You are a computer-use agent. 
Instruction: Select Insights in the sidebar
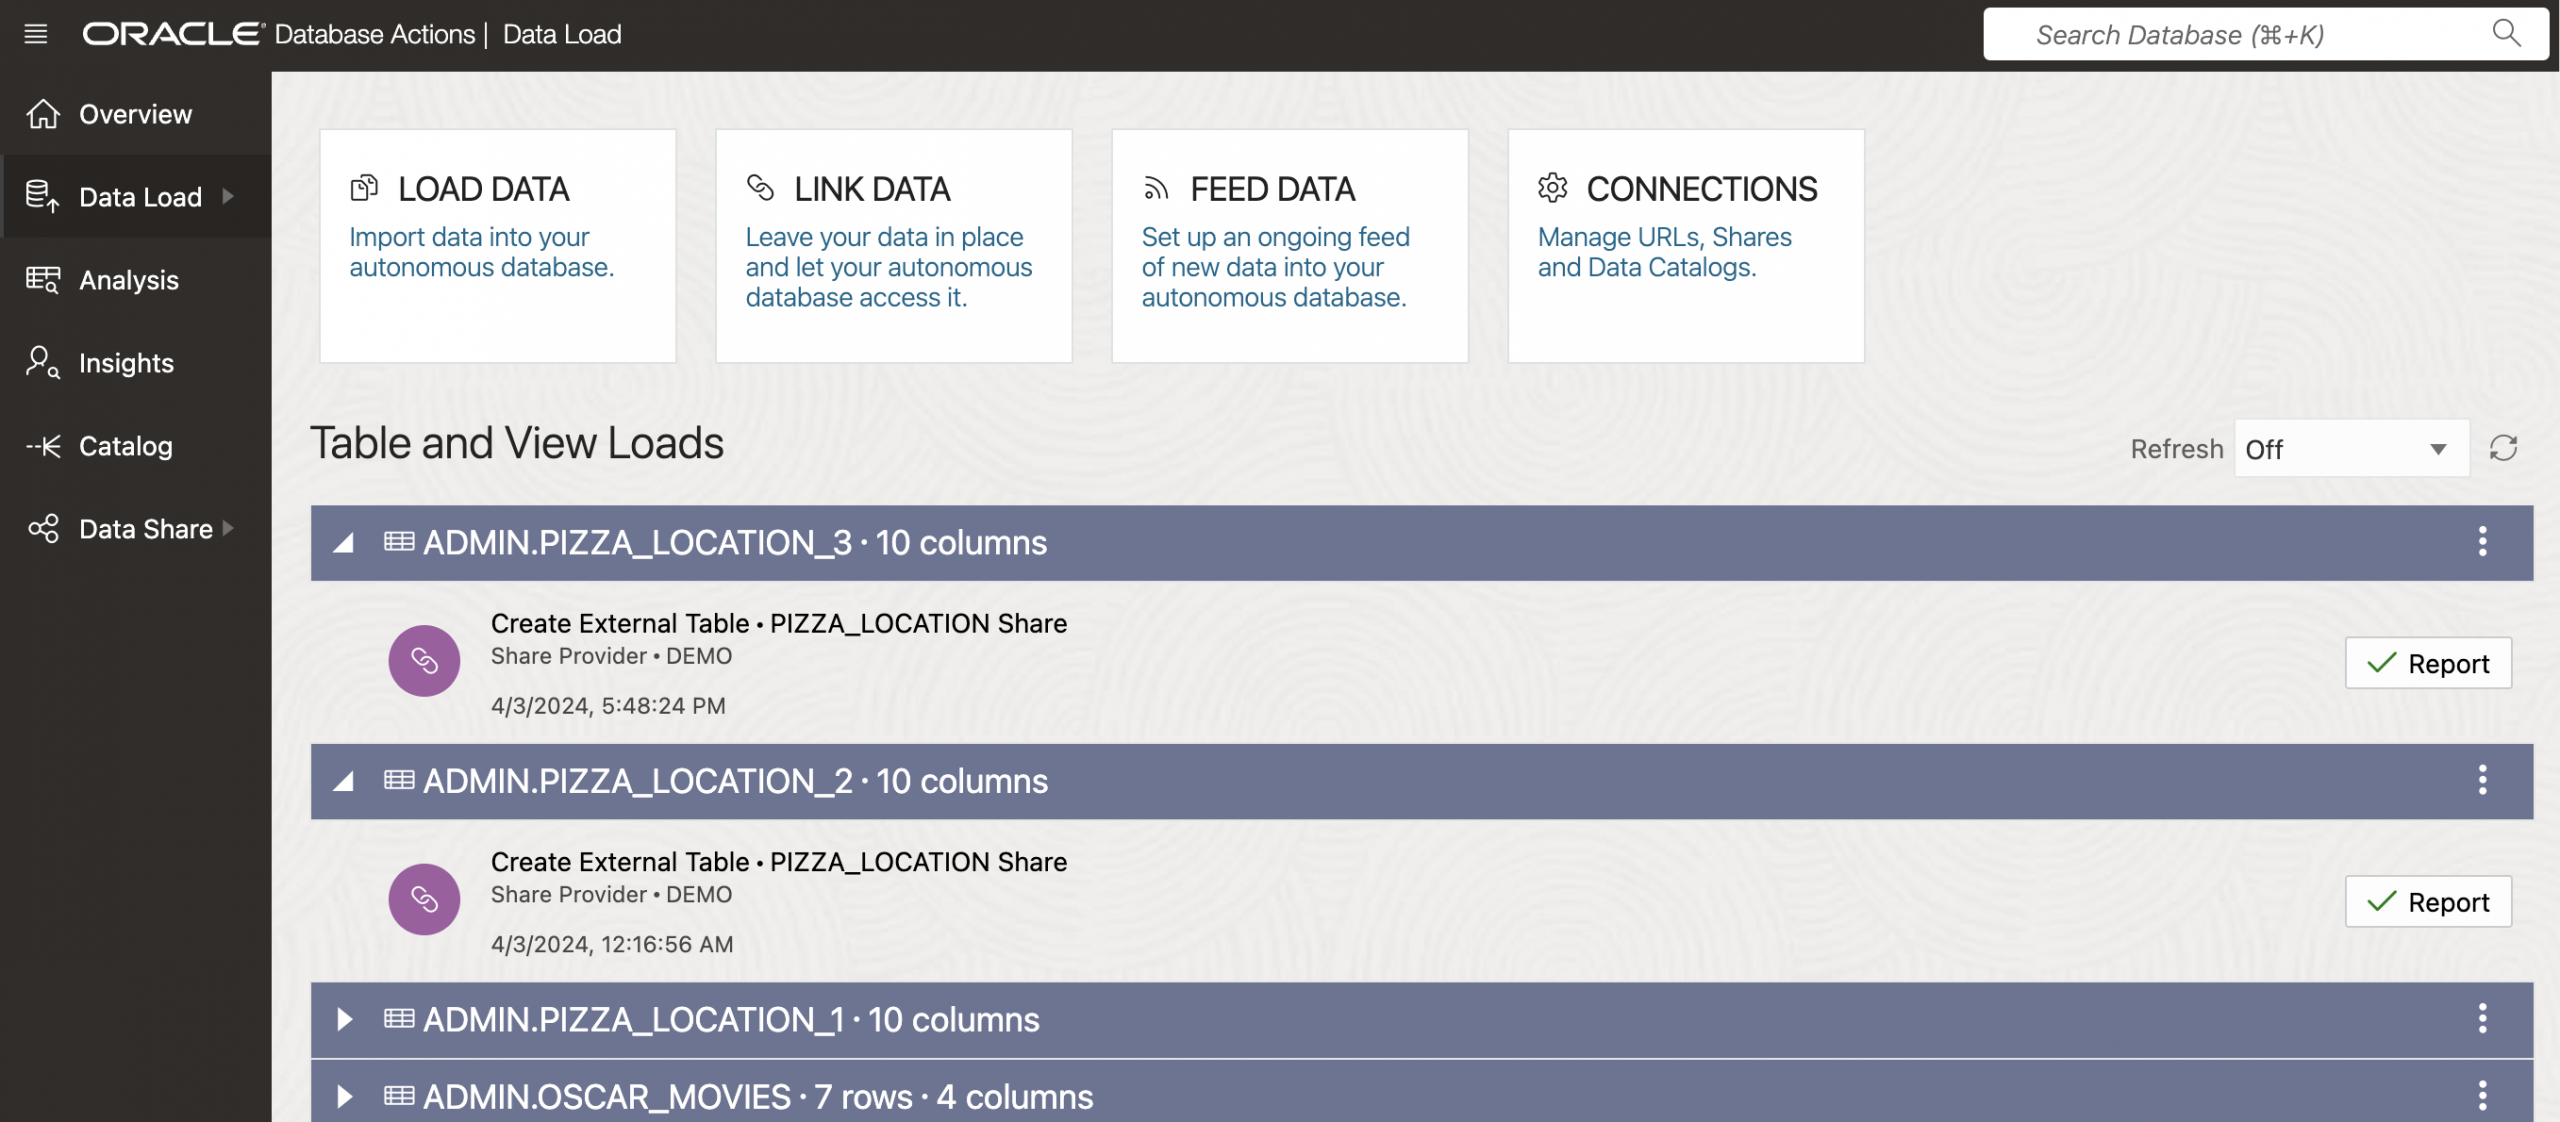126,363
